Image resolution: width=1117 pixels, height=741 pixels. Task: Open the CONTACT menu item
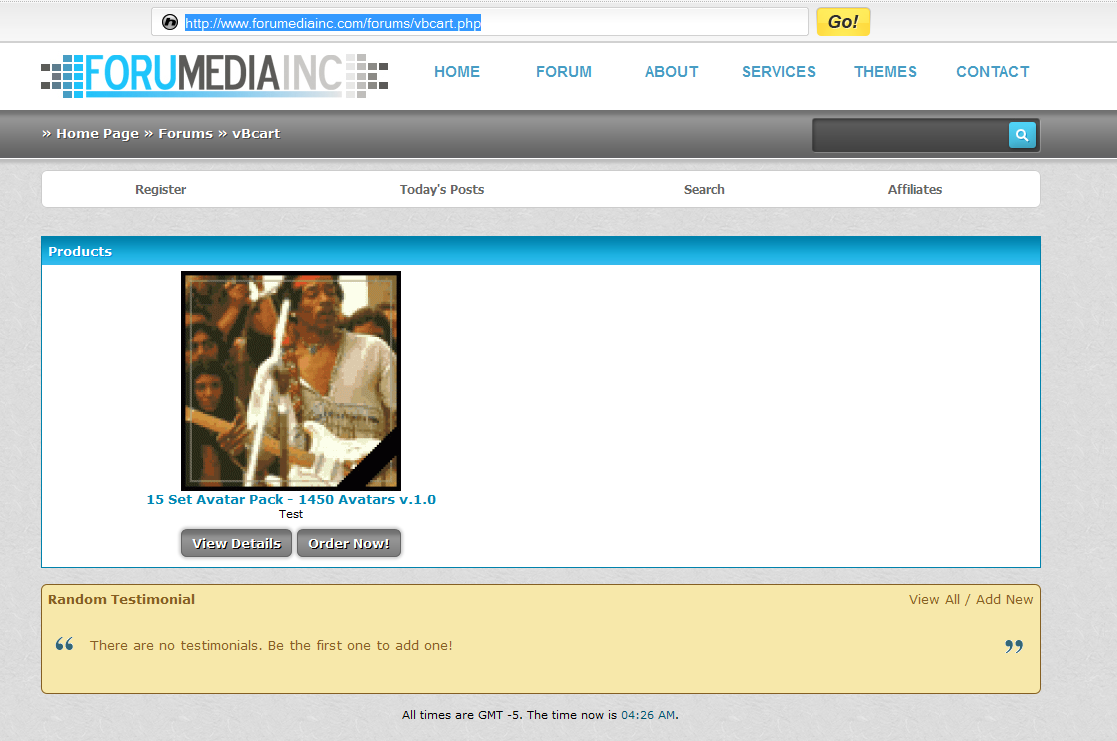(992, 72)
